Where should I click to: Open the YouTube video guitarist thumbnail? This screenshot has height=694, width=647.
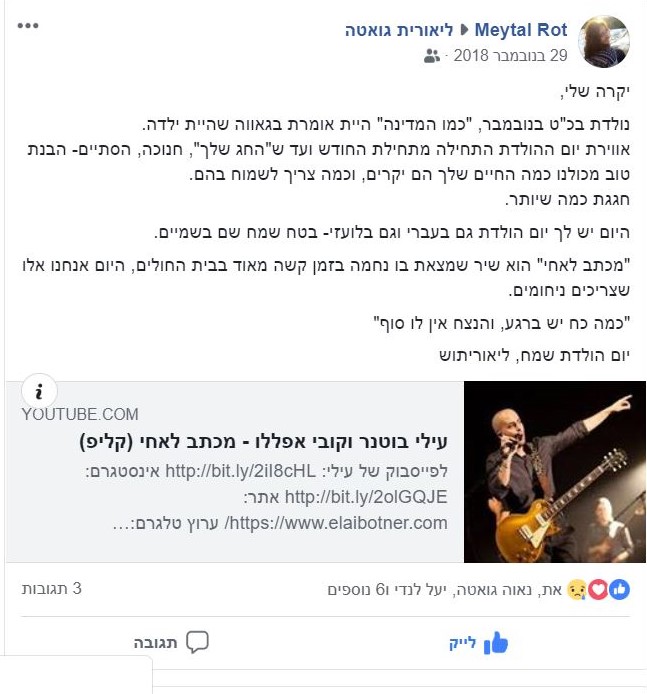[x=555, y=472]
